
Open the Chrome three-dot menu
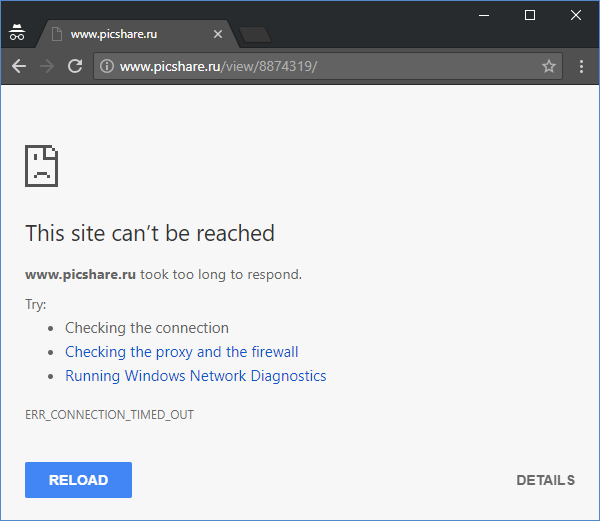click(582, 67)
